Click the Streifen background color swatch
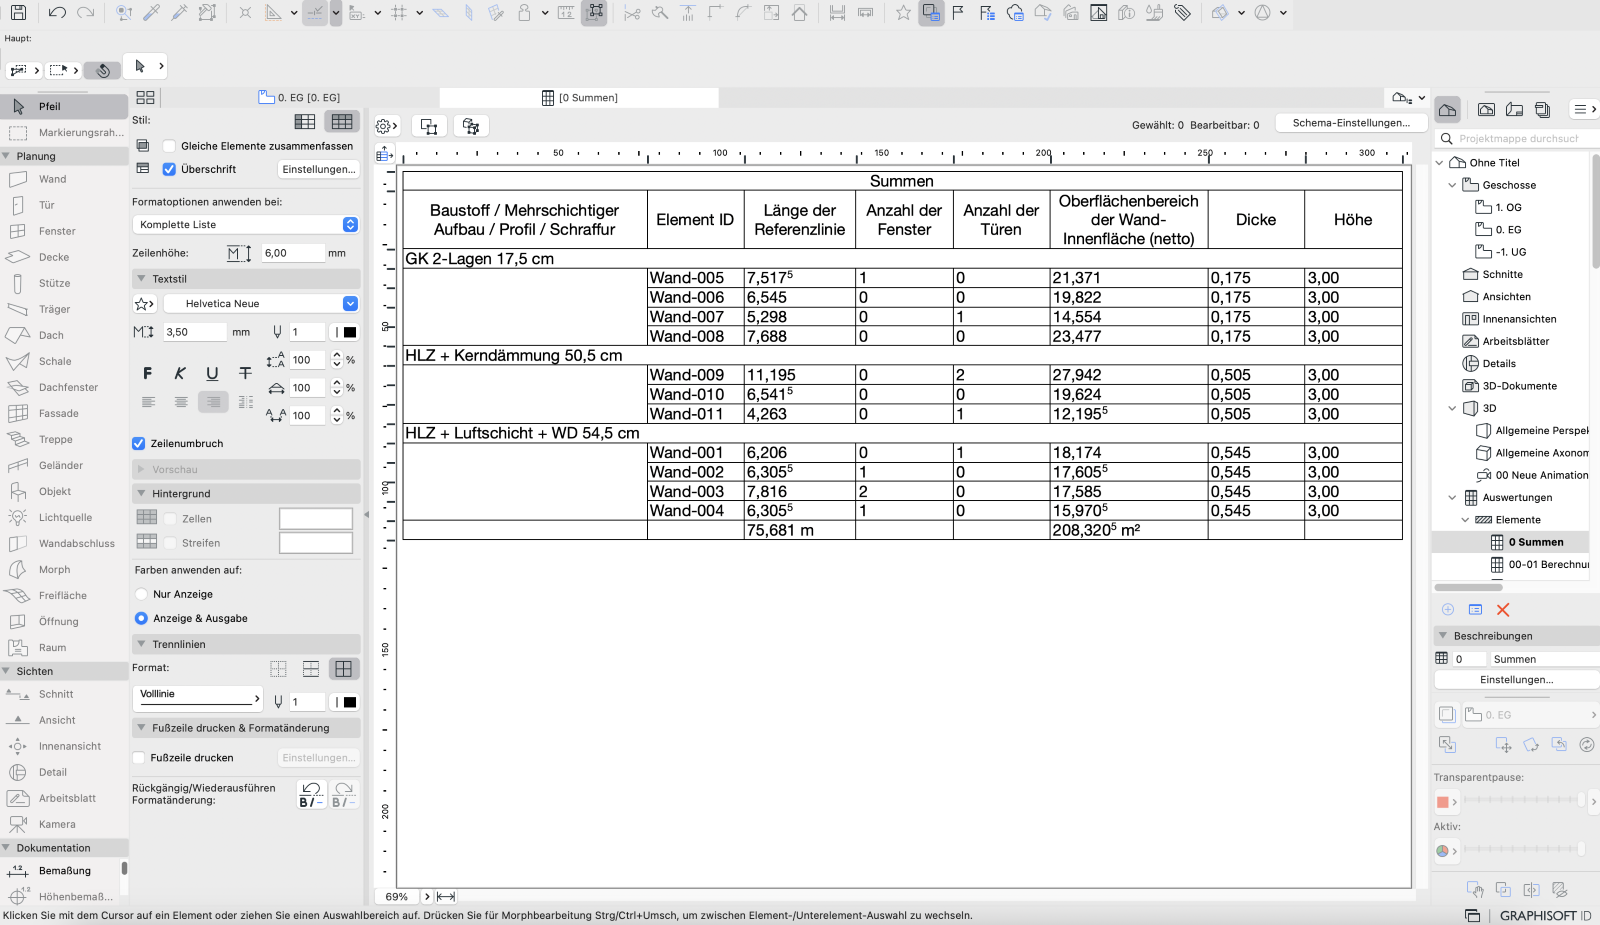This screenshot has height=925, width=1600. coord(316,543)
